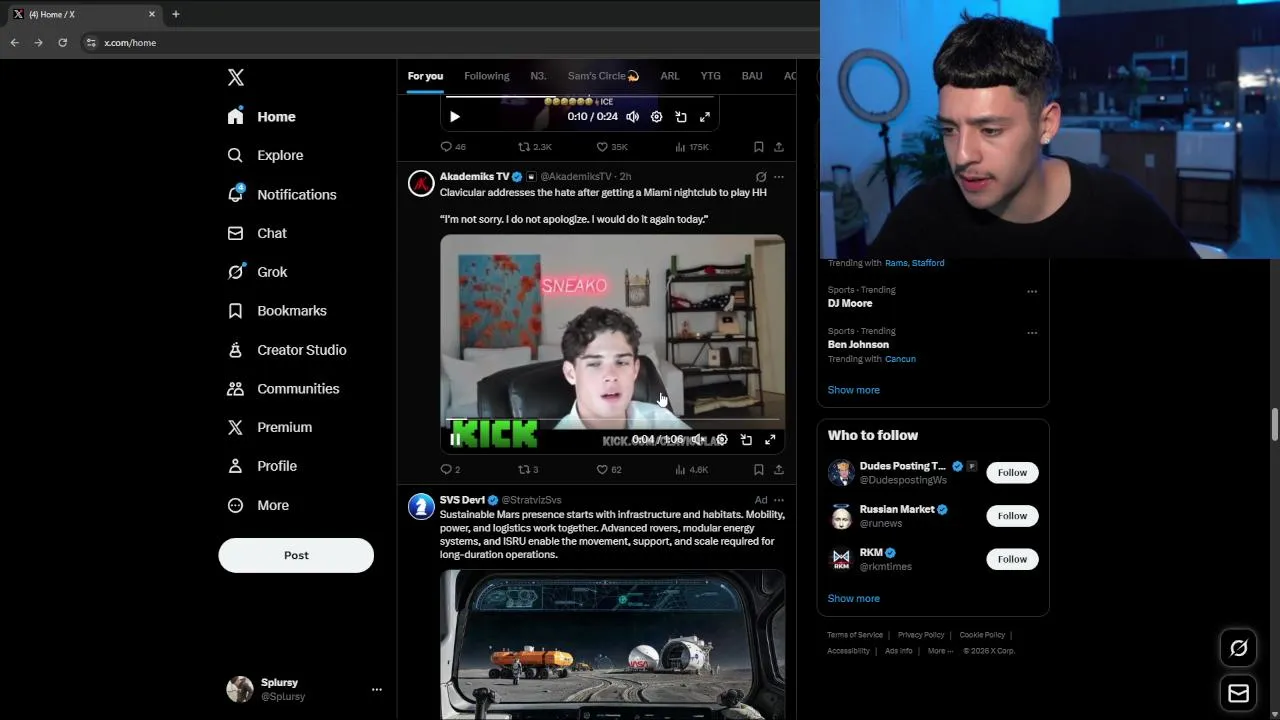Open more options on Akademiks post
Image resolution: width=1280 pixels, height=720 pixels.
[779, 177]
